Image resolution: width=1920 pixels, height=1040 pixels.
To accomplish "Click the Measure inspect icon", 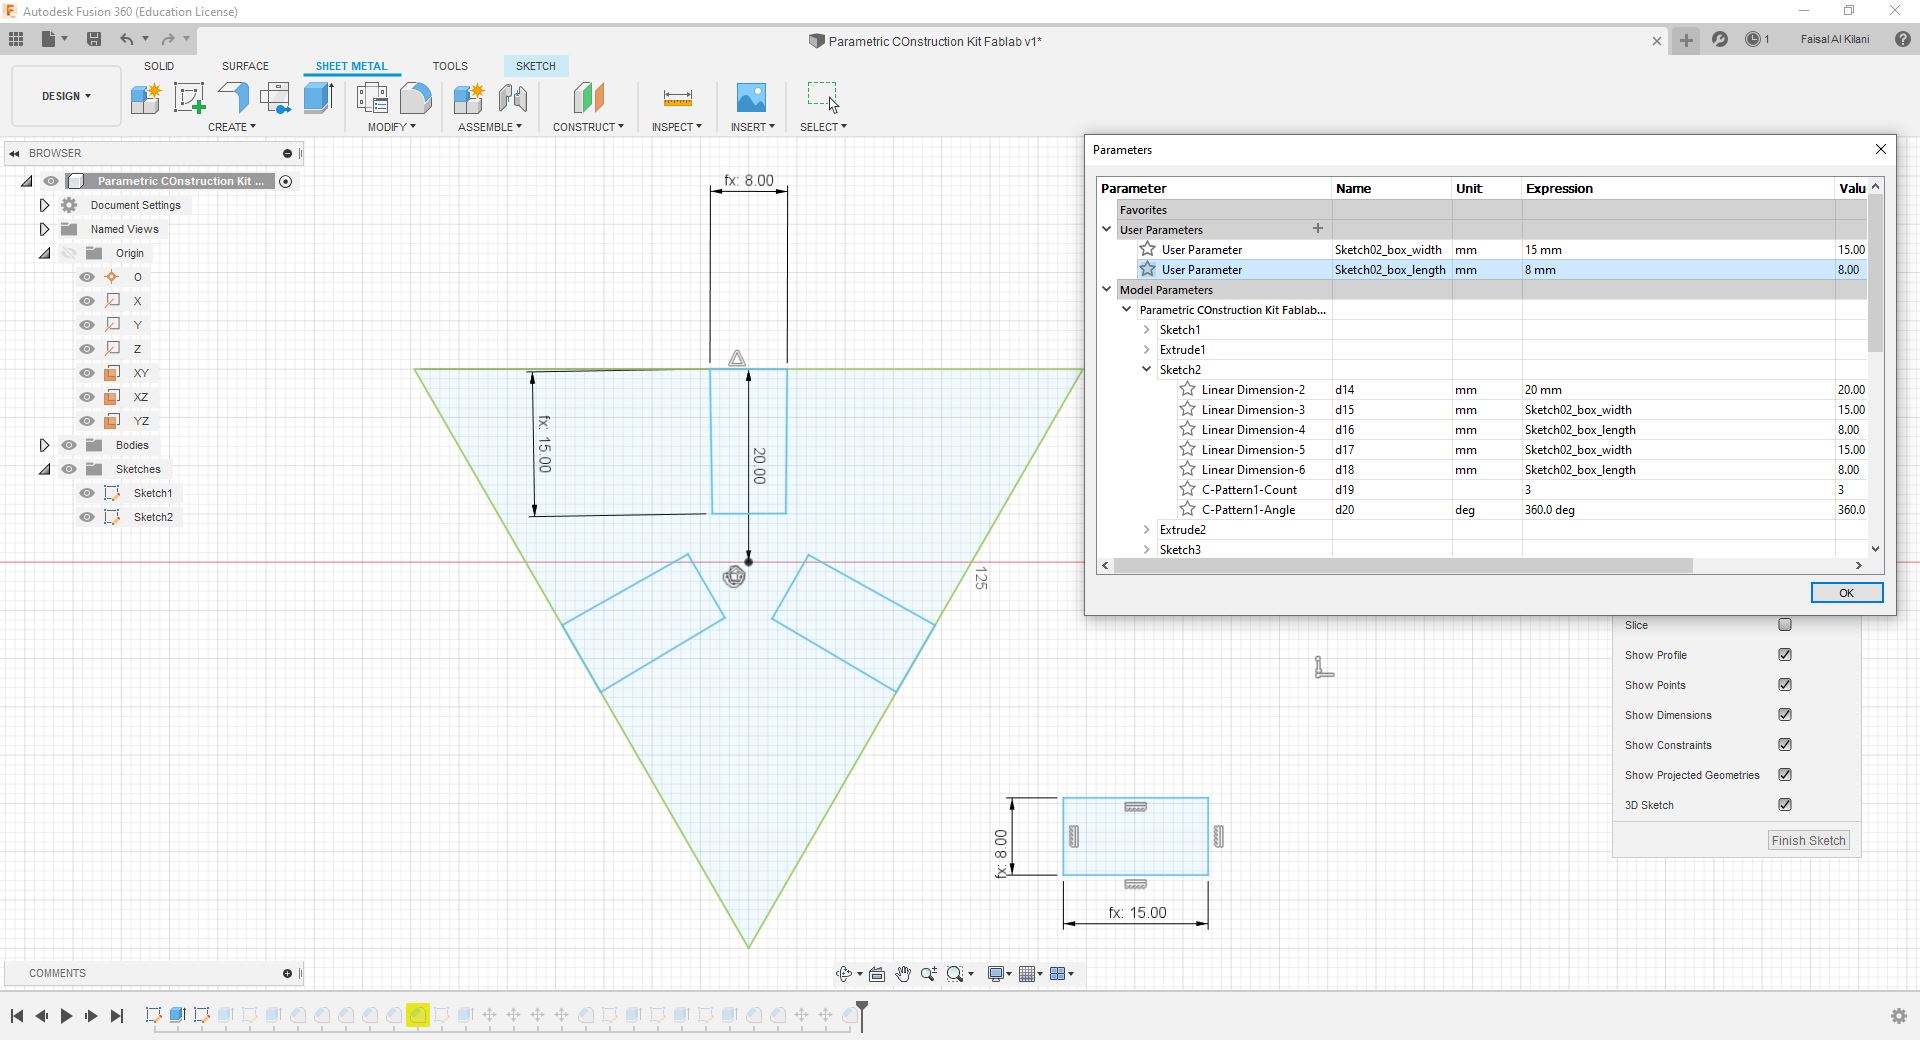I will click(x=677, y=98).
